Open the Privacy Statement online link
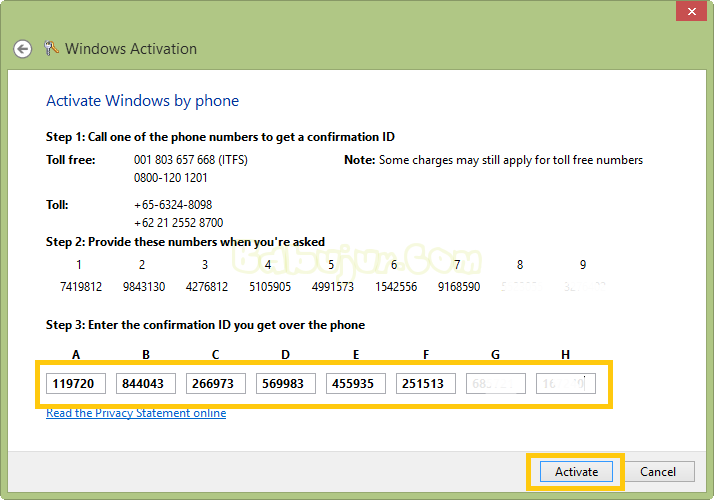 click(136, 413)
